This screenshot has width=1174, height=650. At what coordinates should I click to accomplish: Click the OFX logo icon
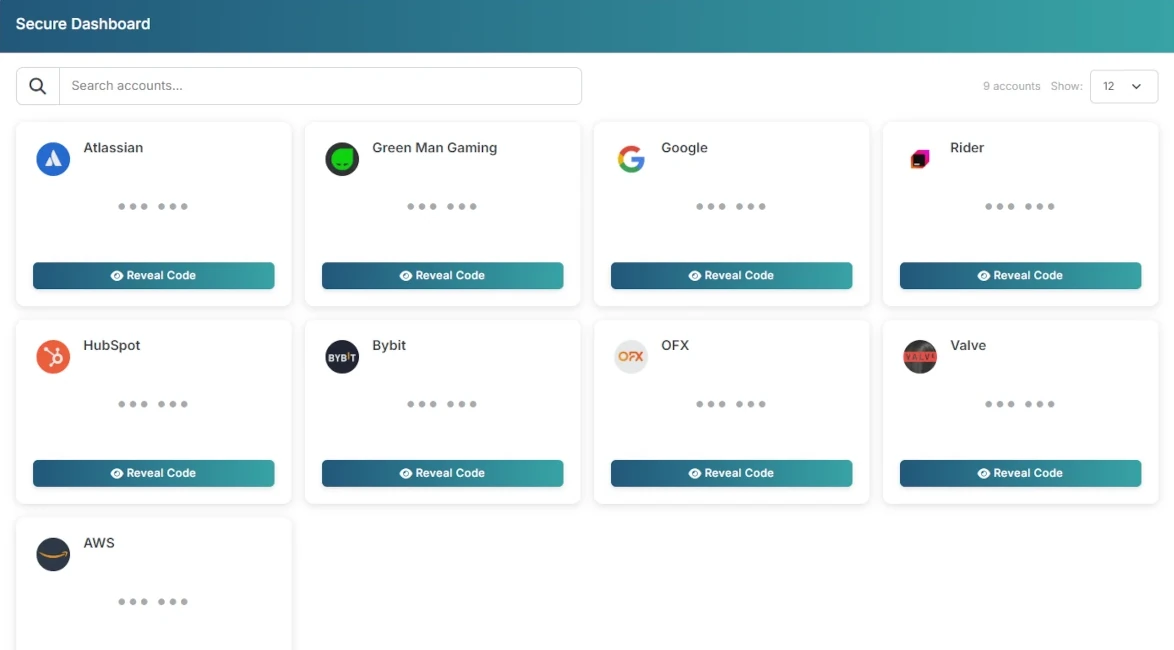pos(631,356)
